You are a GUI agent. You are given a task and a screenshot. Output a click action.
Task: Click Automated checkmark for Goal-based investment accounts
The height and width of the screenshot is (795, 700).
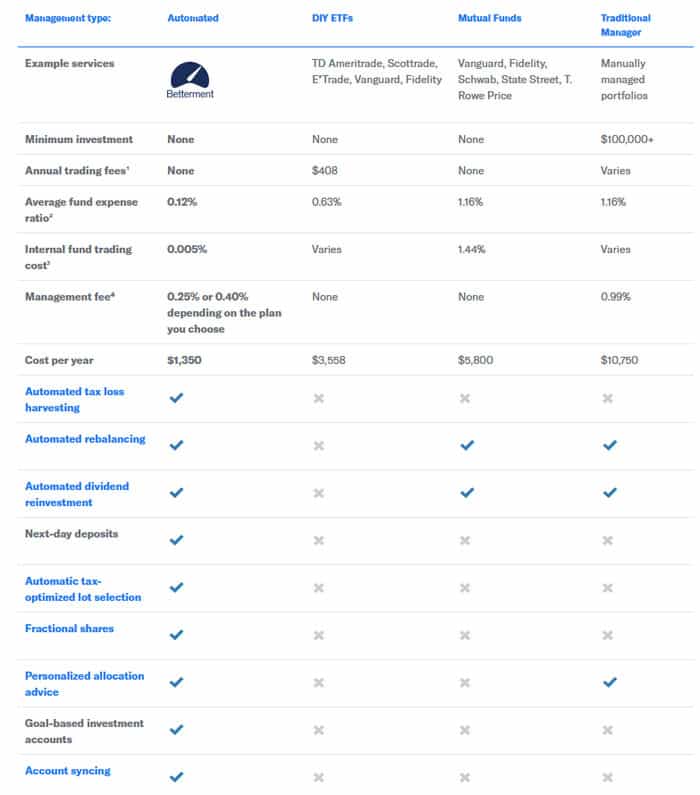(177, 729)
